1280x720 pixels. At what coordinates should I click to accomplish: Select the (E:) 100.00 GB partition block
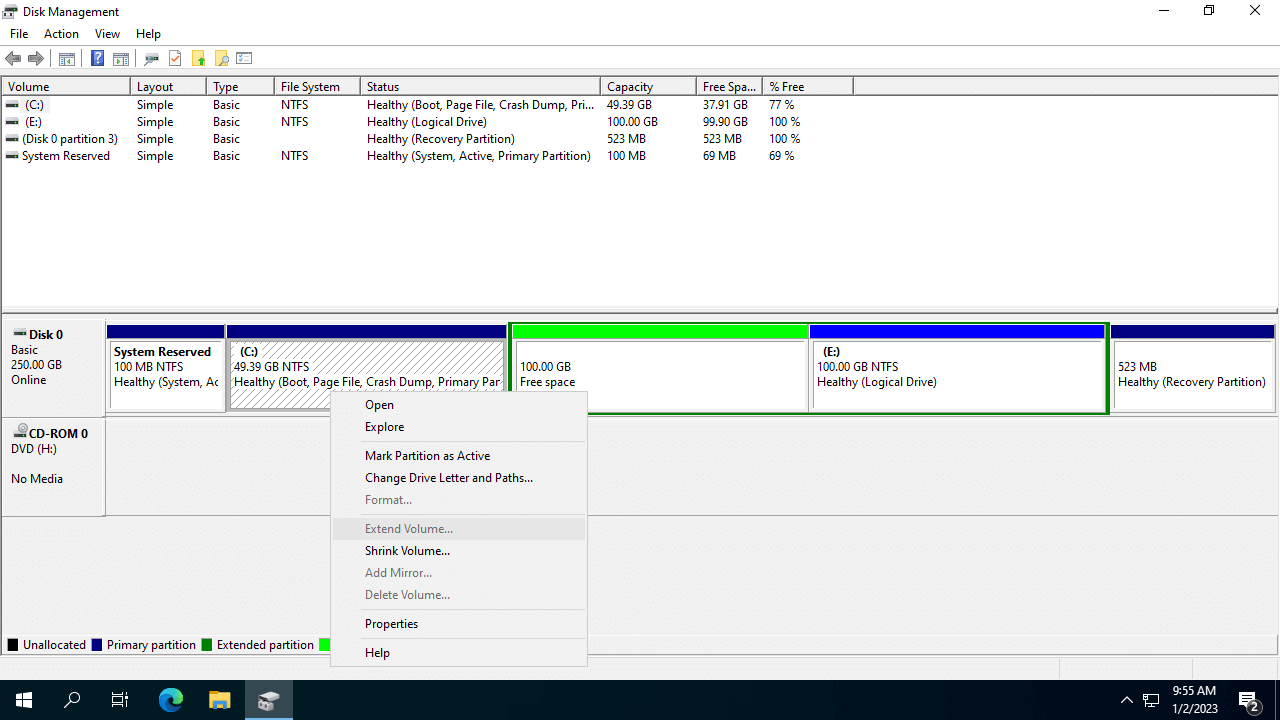tap(957, 375)
